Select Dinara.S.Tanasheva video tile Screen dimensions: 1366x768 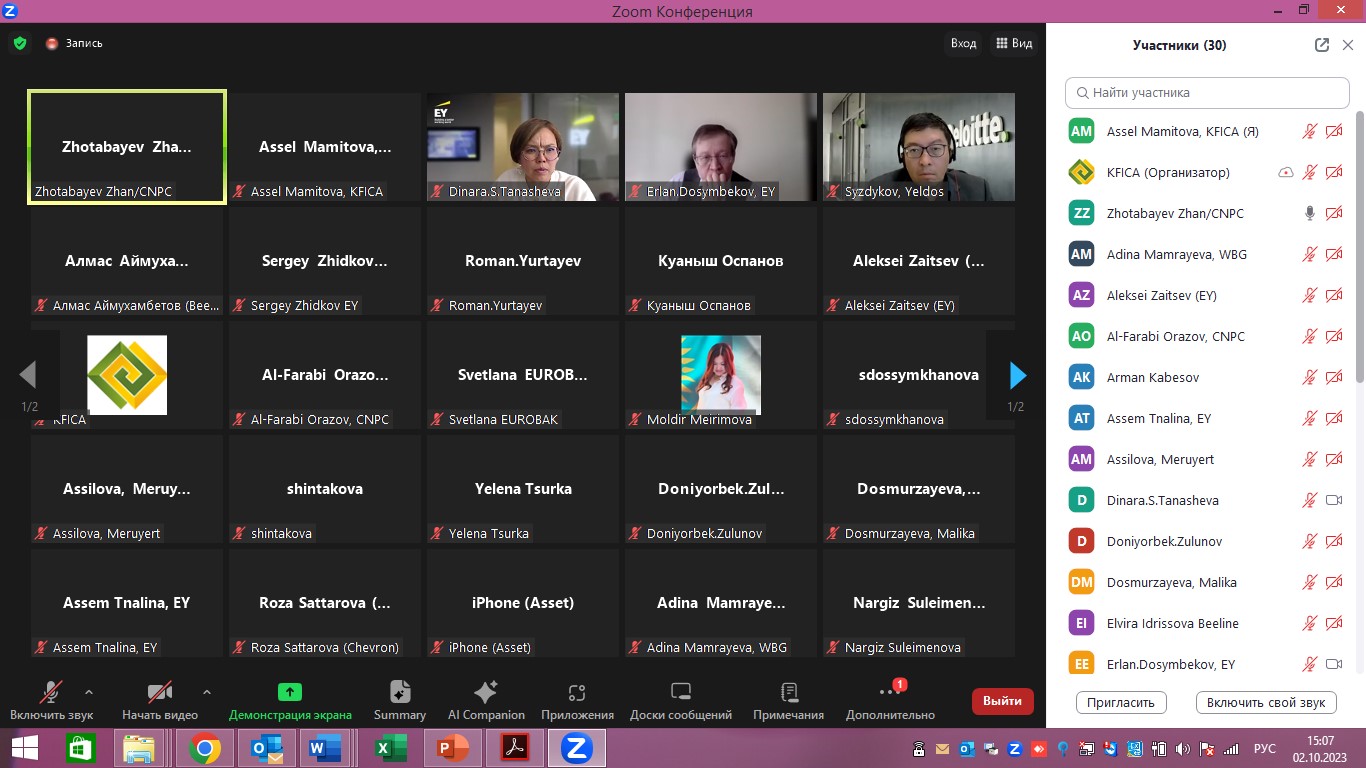click(x=523, y=147)
